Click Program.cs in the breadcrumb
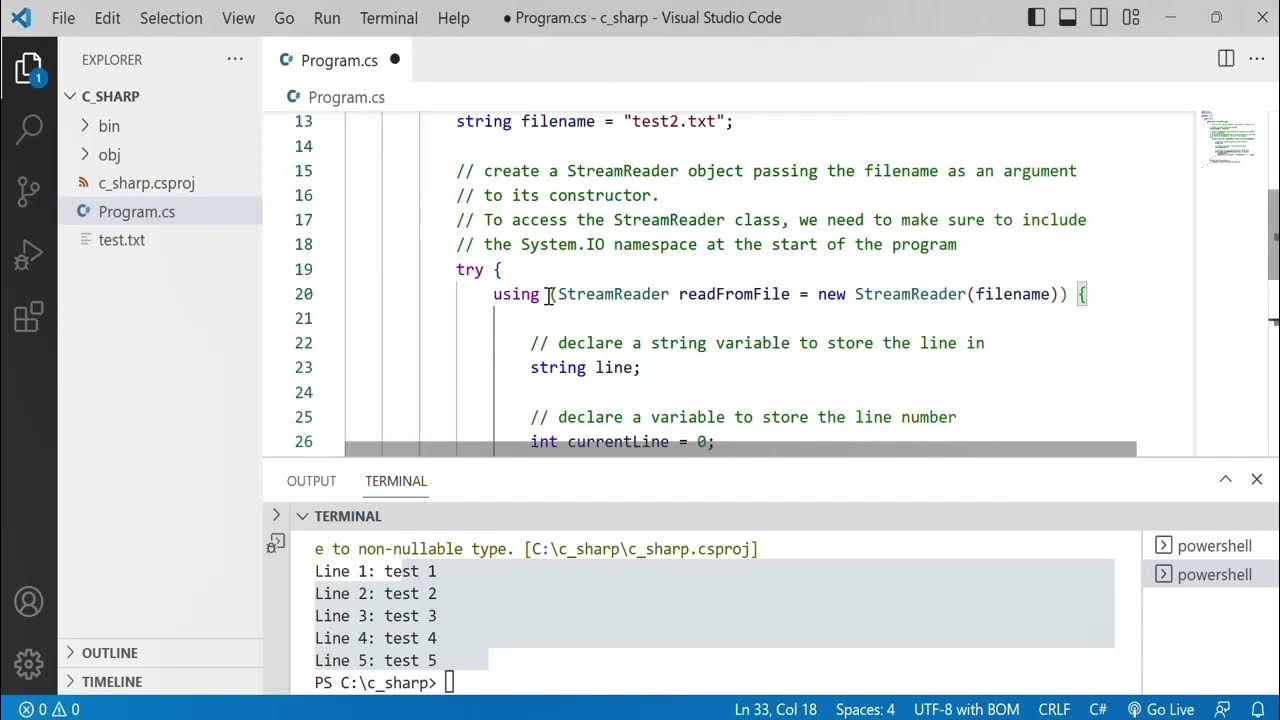 [x=346, y=97]
